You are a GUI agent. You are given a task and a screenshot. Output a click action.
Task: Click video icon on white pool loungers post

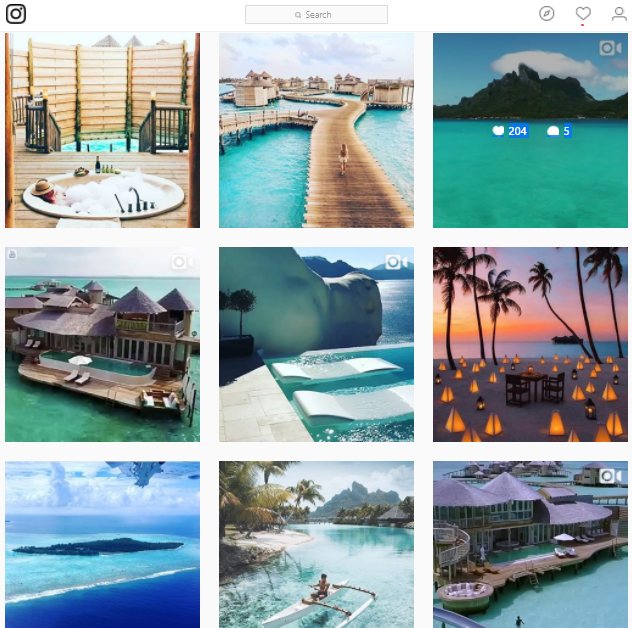396,262
